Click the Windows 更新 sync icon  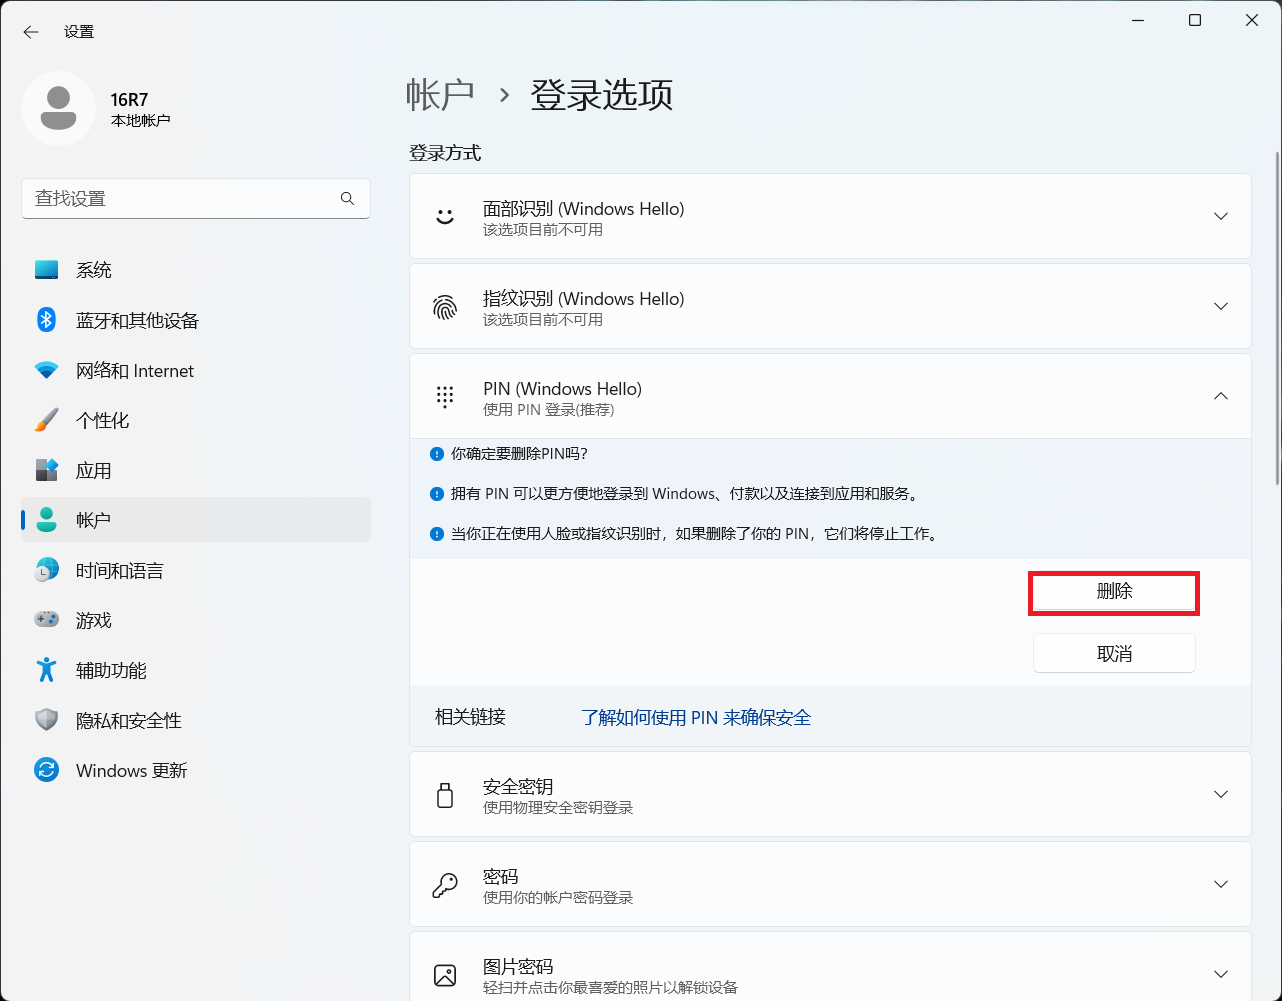pyautogui.click(x=46, y=770)
